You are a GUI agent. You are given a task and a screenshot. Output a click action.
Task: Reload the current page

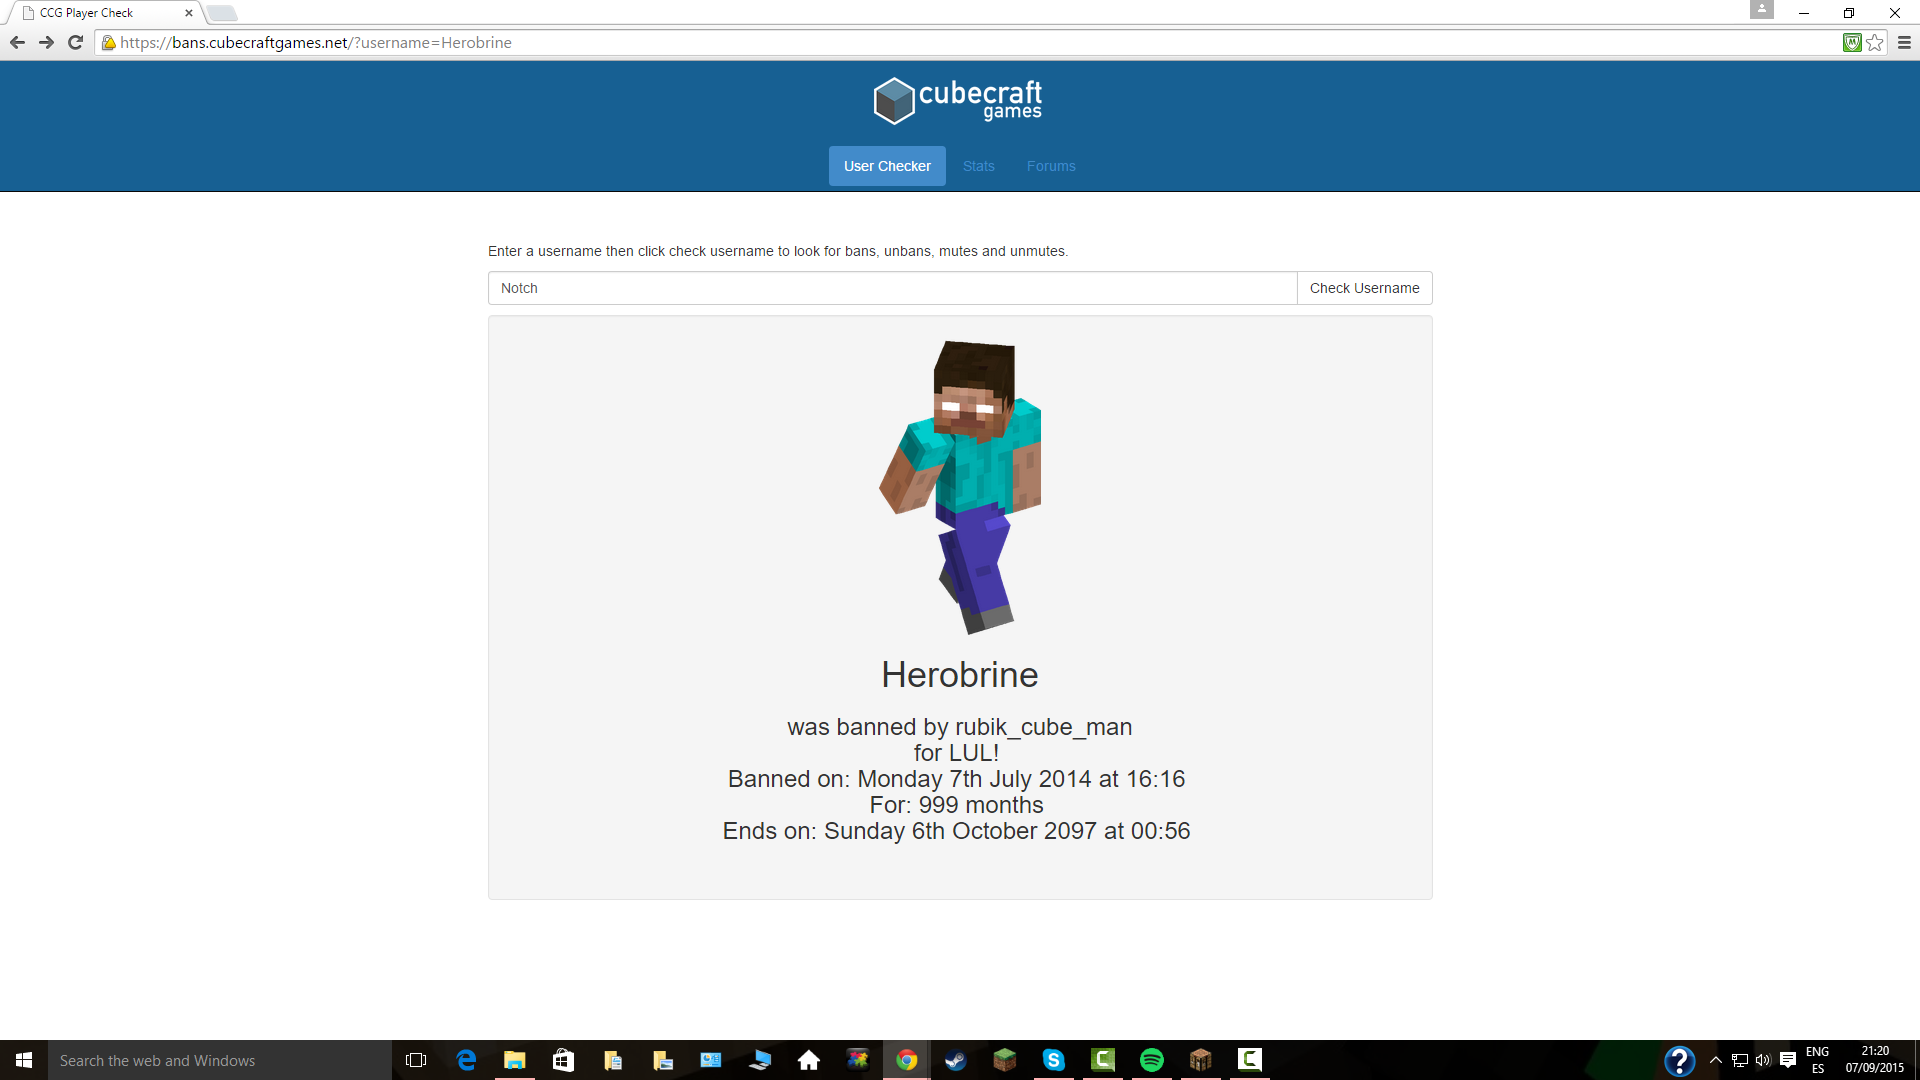[75, 43]
